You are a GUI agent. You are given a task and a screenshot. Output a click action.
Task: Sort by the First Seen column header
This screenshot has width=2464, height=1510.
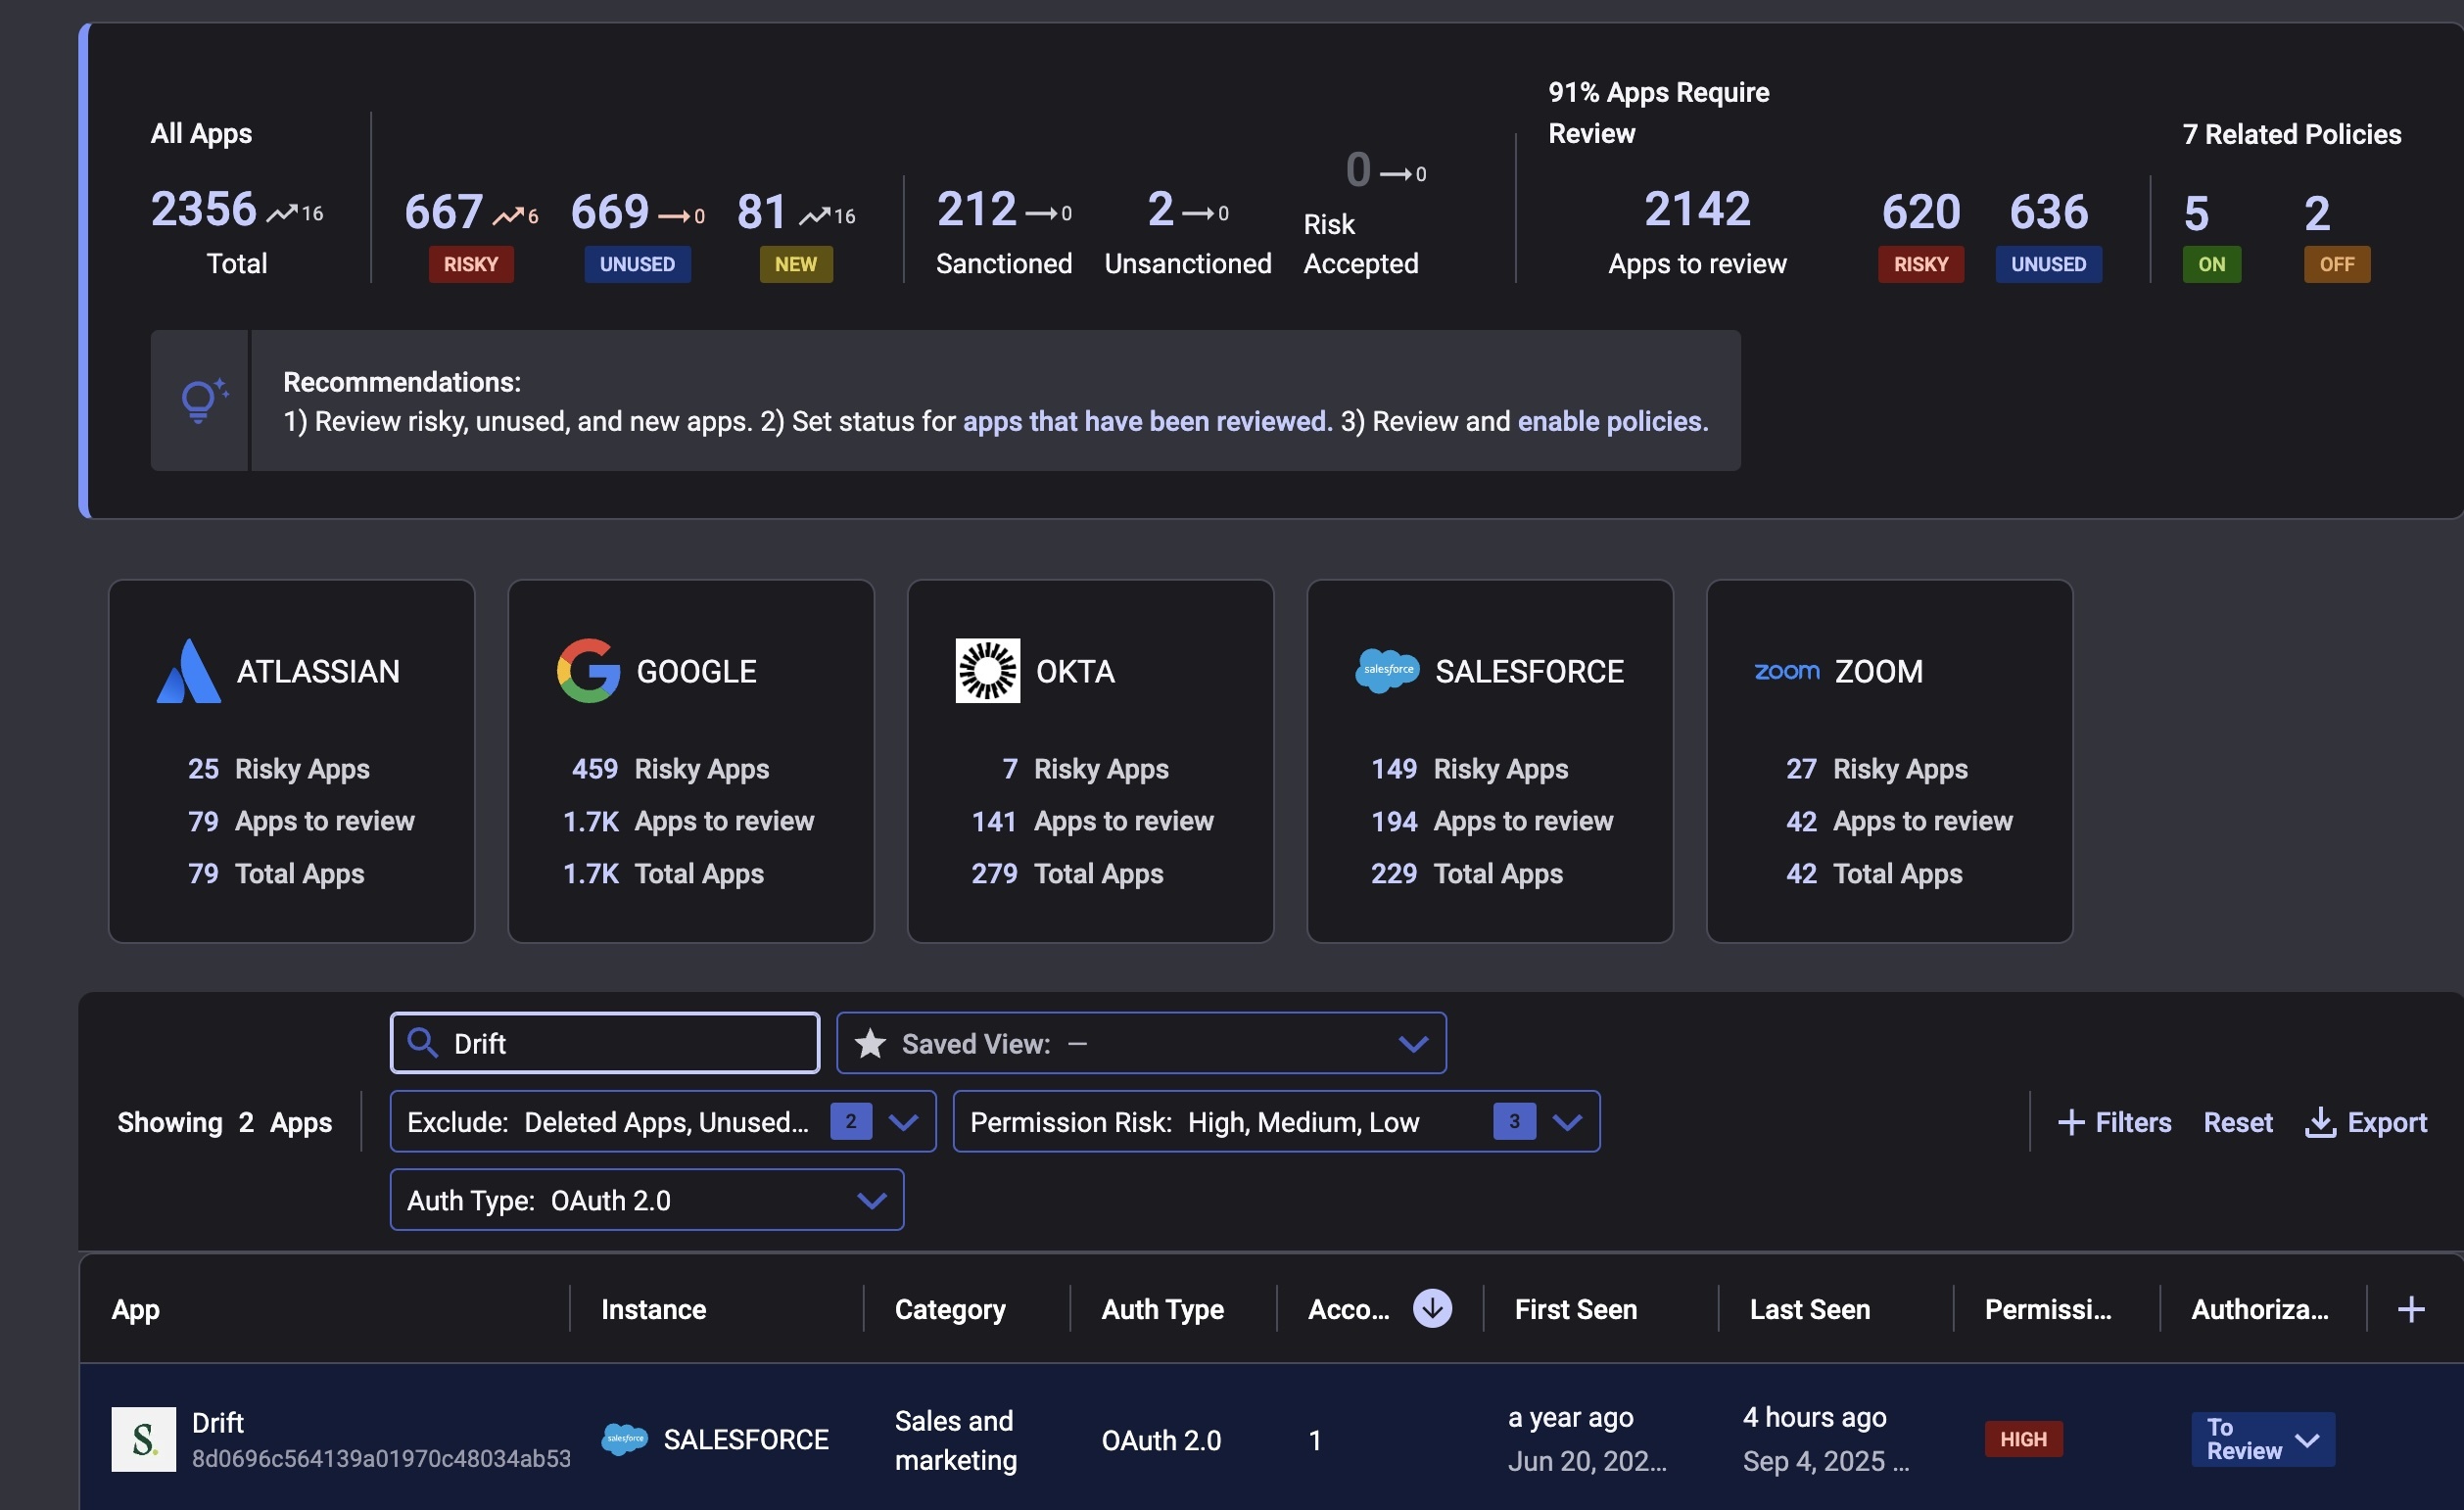(1575, 1309)
